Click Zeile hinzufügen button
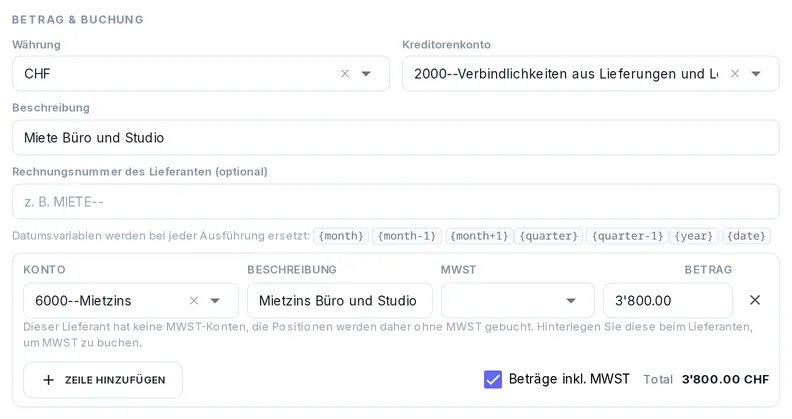Viewport: 792px width, 419px height. (x=103, y=380)
